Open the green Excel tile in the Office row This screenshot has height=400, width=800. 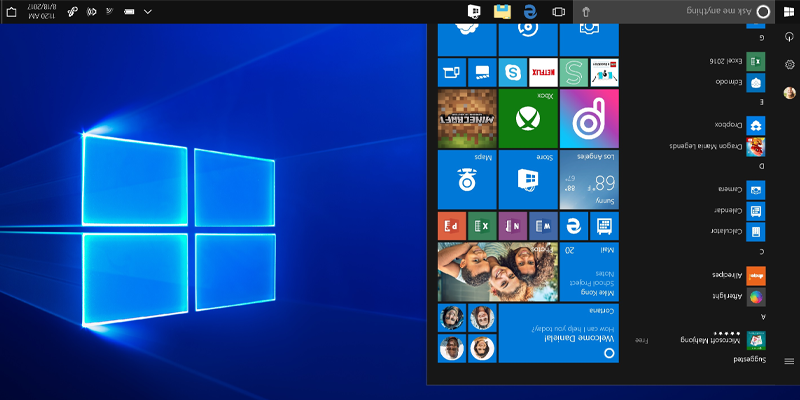tap(482, 226)
